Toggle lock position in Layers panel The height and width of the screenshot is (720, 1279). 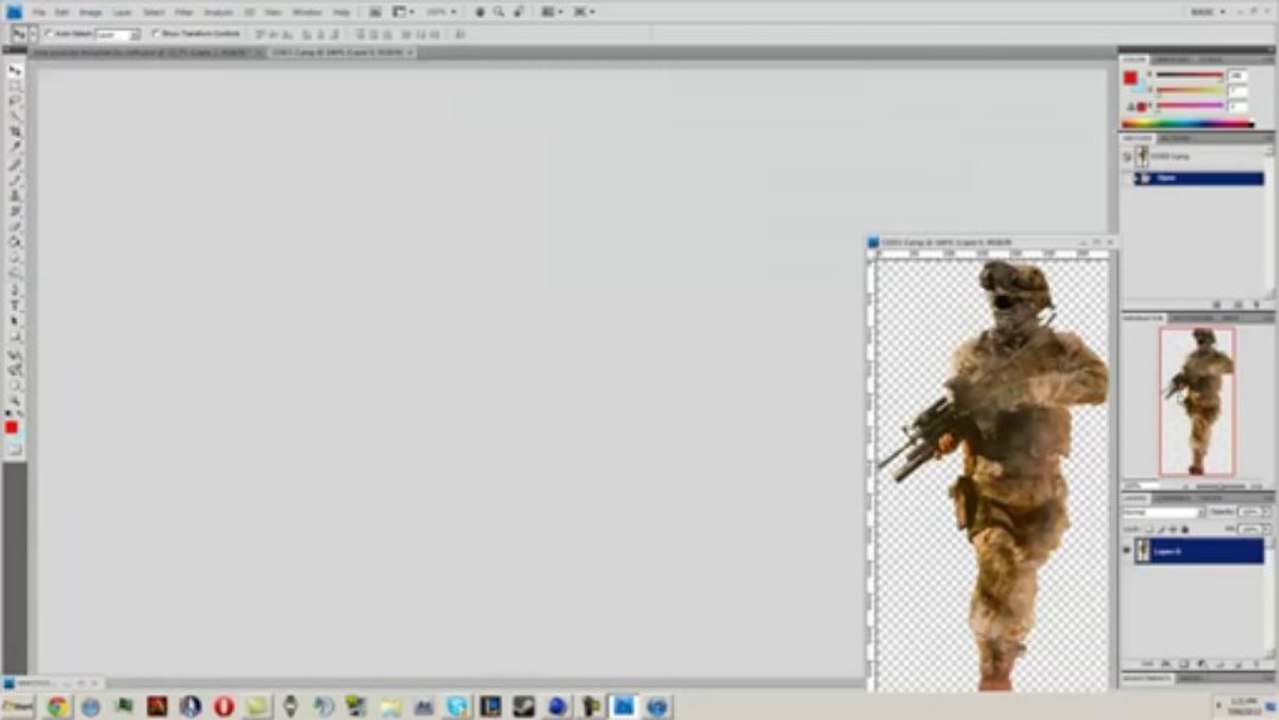click(1173, 530)
